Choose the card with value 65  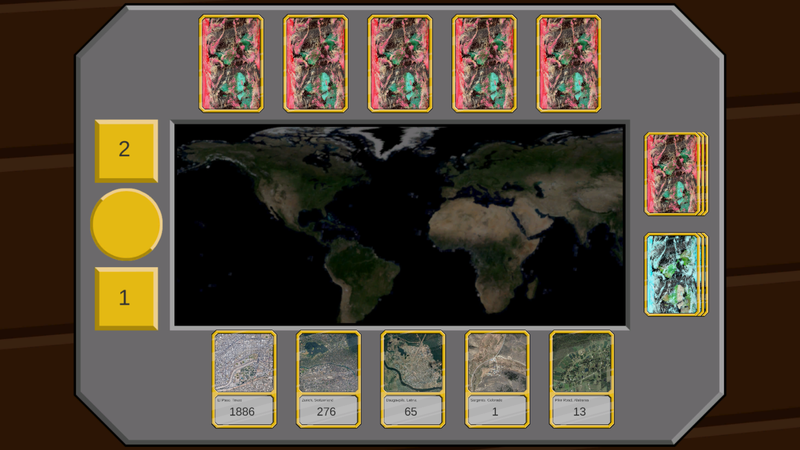pyautogui.click(x=413, y=379)
